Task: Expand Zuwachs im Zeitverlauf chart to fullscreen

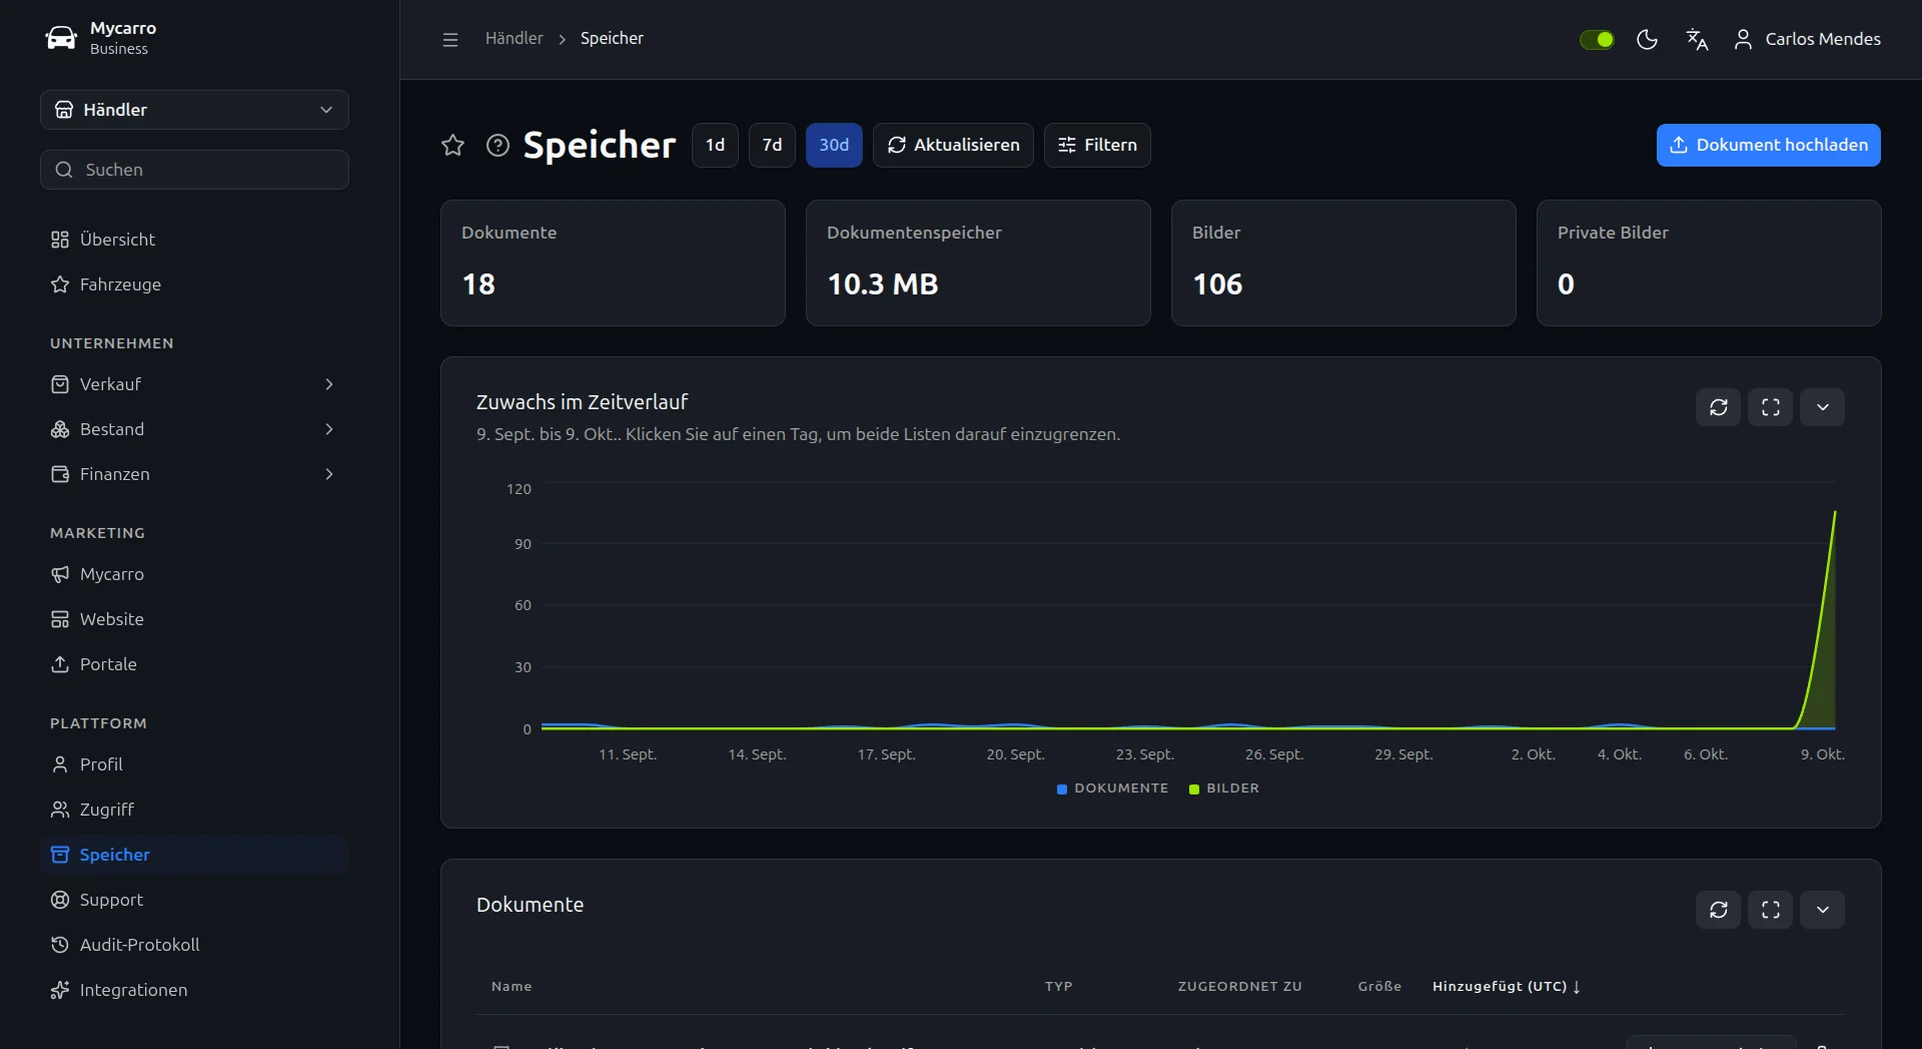Action: pyautogui.click(x=1770, y=407)
